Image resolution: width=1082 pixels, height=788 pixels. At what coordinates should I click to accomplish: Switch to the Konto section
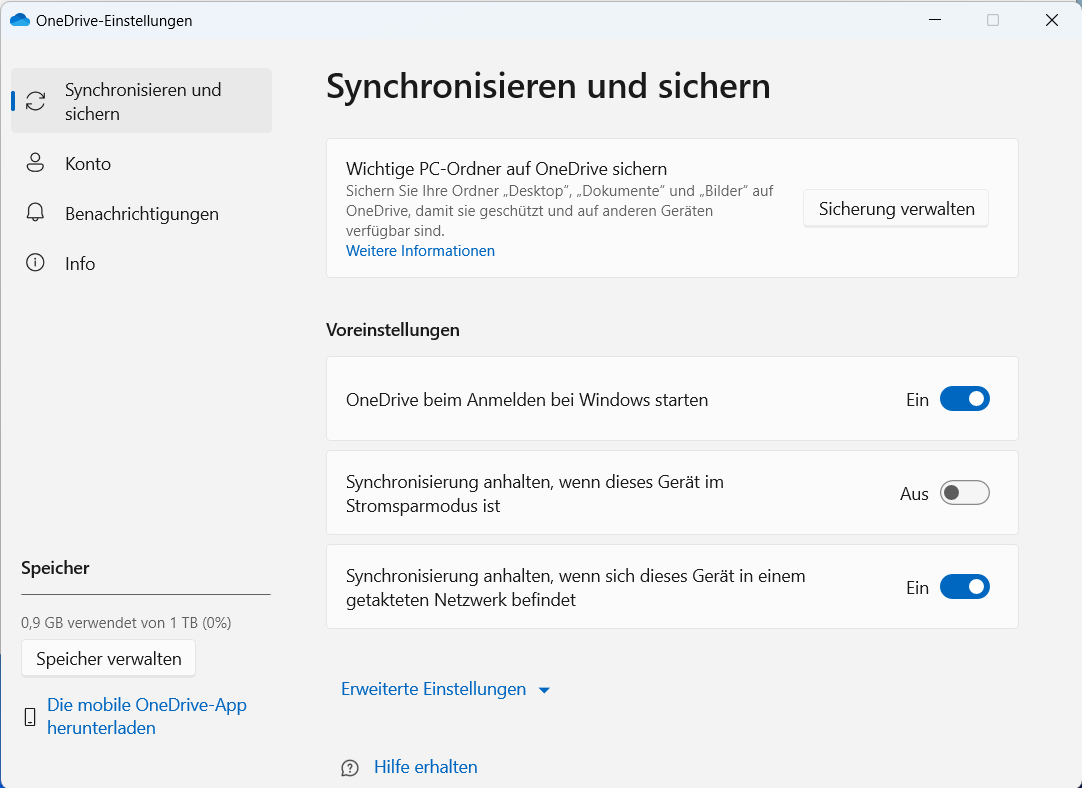86,163
